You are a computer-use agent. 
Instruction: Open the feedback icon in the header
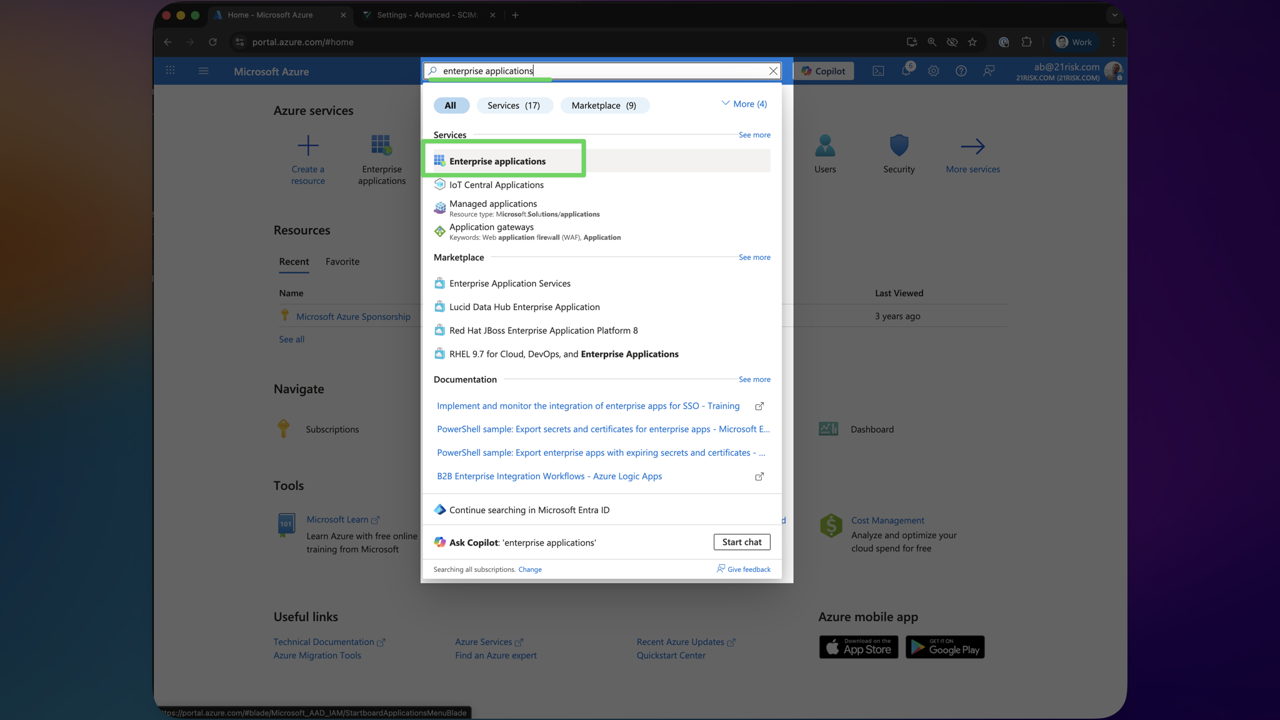click(988, 71)
